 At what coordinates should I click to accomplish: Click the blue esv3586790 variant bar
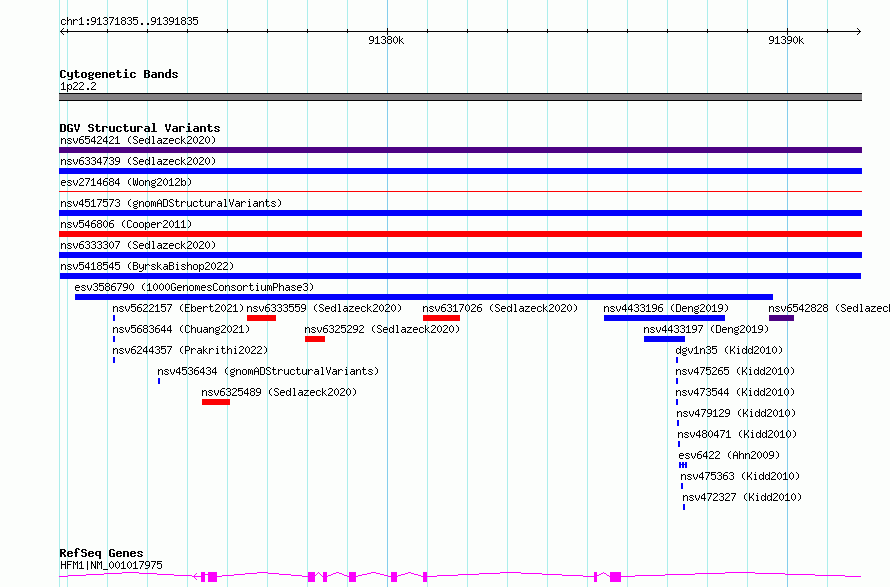pyautogui.click(x=424, y=297)
